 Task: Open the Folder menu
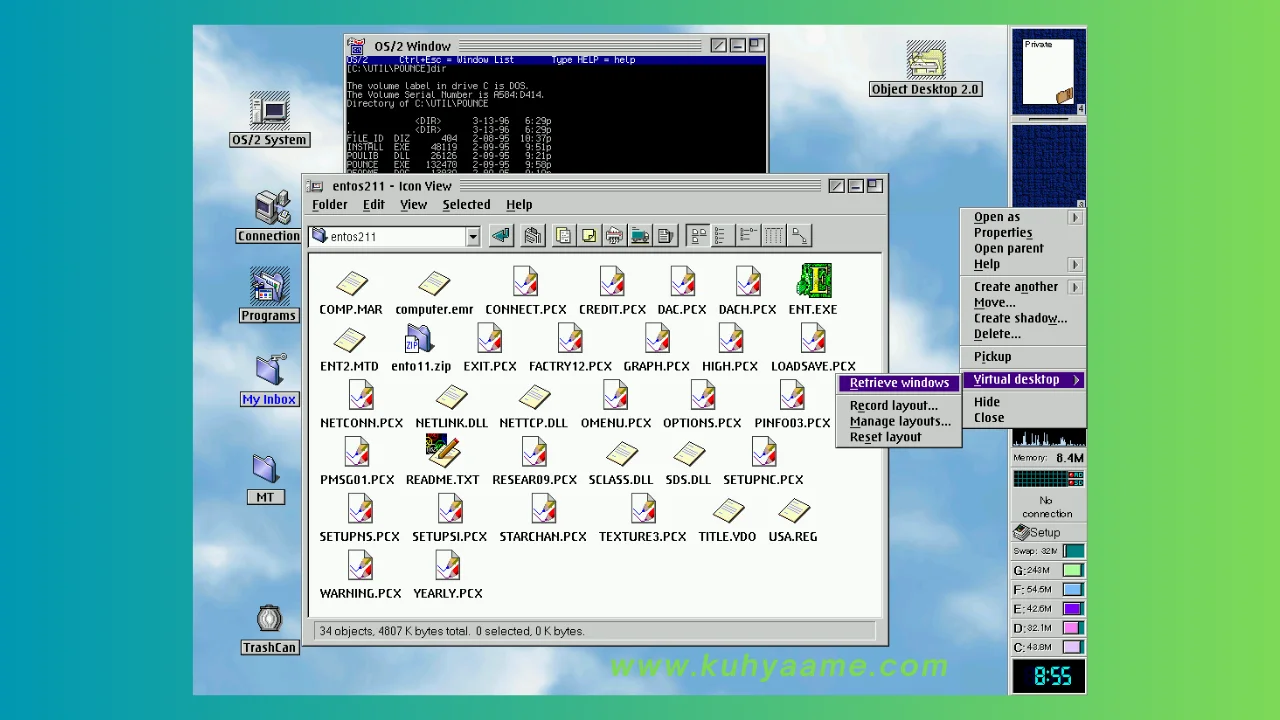(x=329, y=205)
